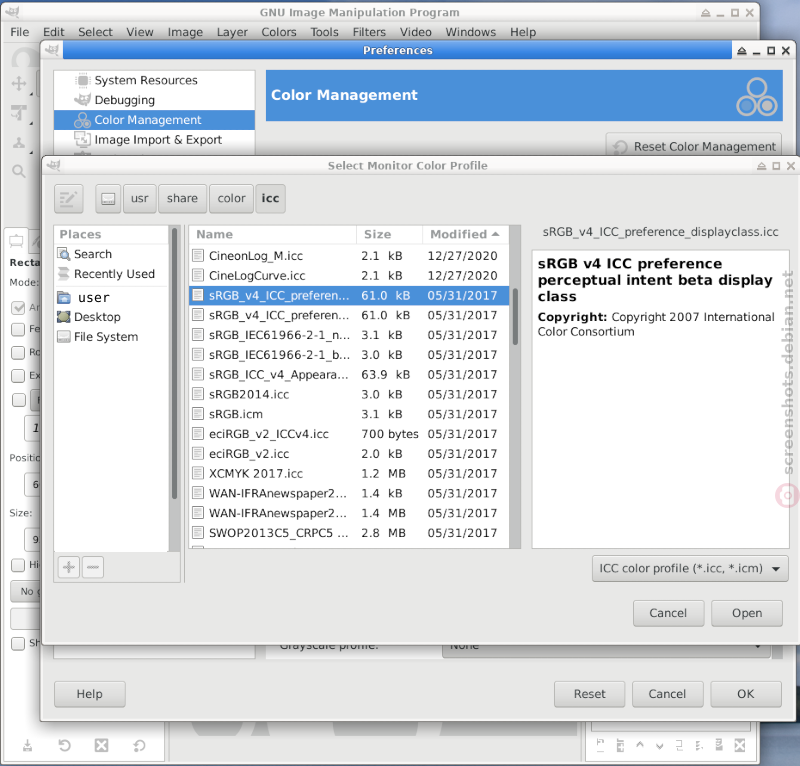The width and height of the screenshot is (800, 766).
Task: Click the Reset button in Preferences
Action: click(589, 694)
